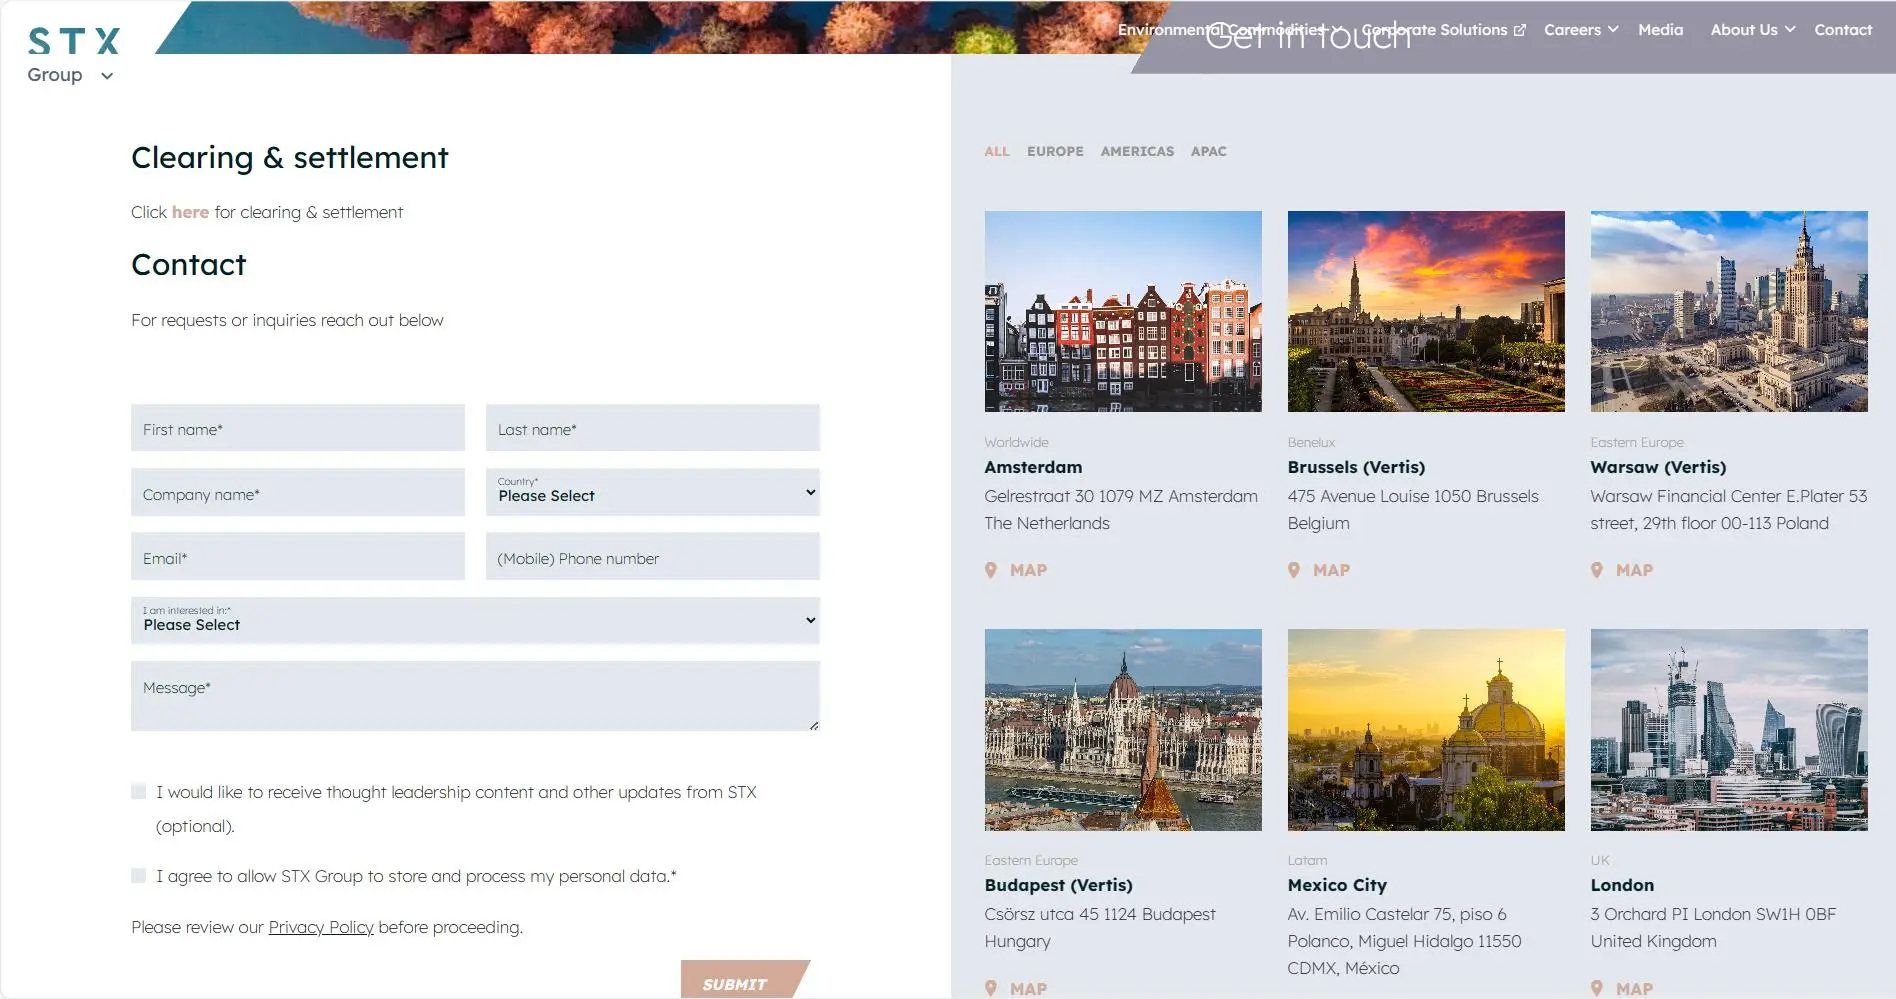Filter offices by APAC
1896x999 pixels.
[1208, 151]
